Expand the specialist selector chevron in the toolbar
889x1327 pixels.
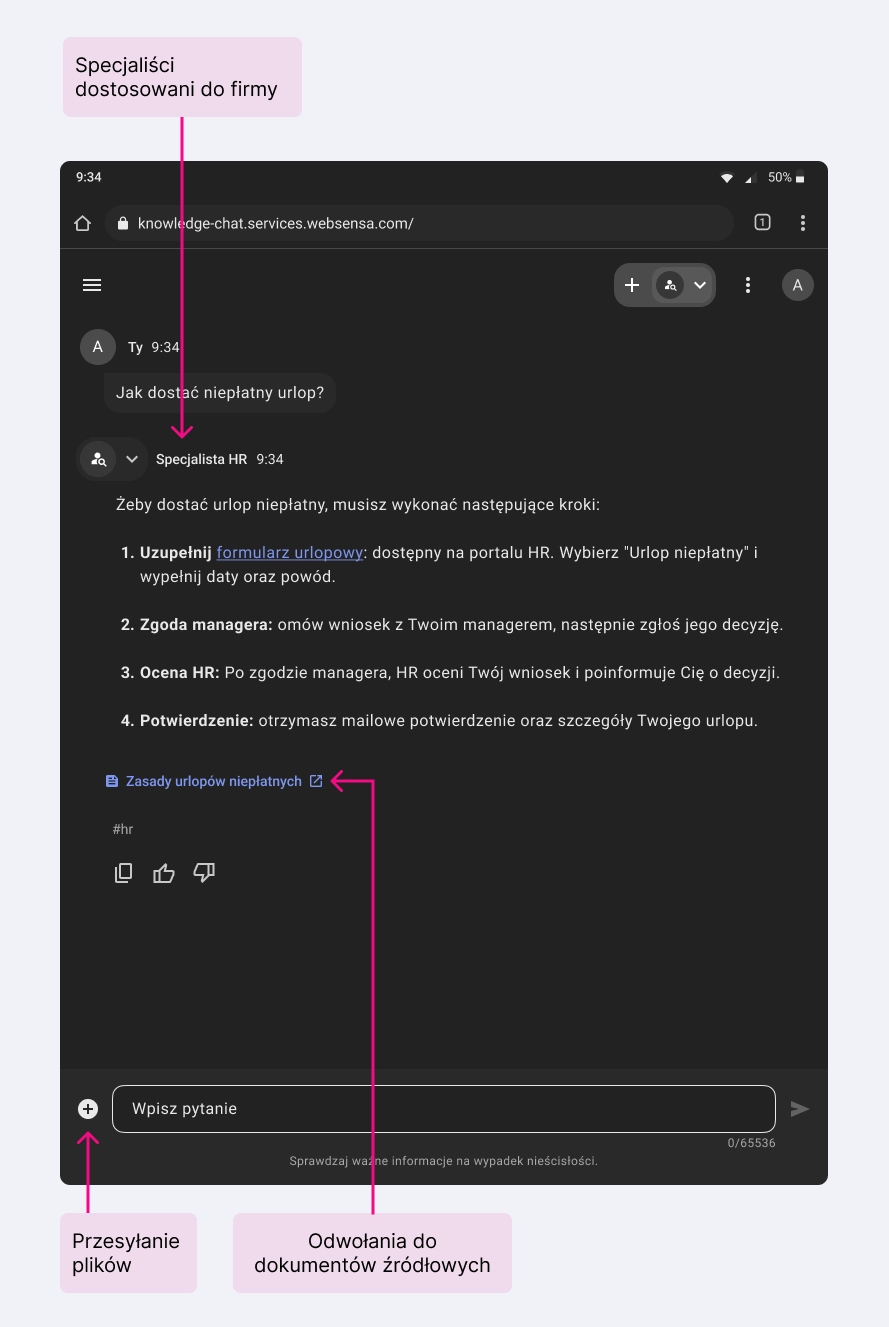click(x=700, y=285)
